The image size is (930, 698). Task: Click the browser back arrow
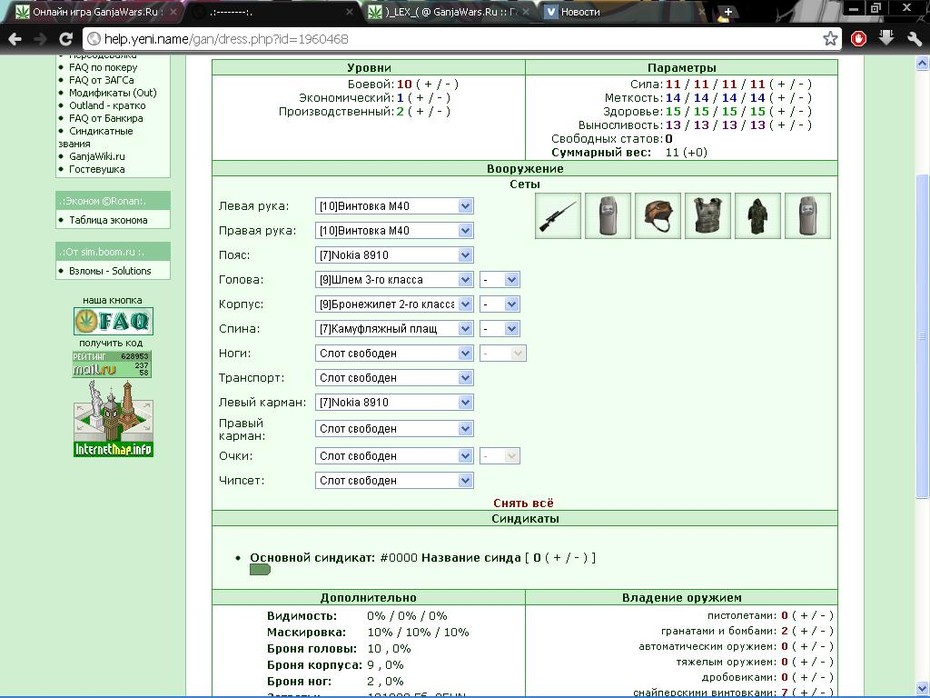pos(15,39)
